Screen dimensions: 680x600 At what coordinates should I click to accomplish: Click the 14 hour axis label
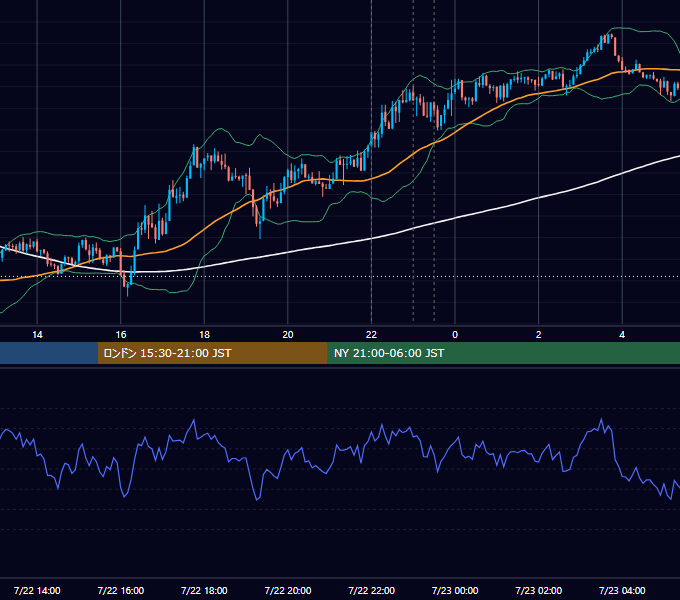click(37, 335)
